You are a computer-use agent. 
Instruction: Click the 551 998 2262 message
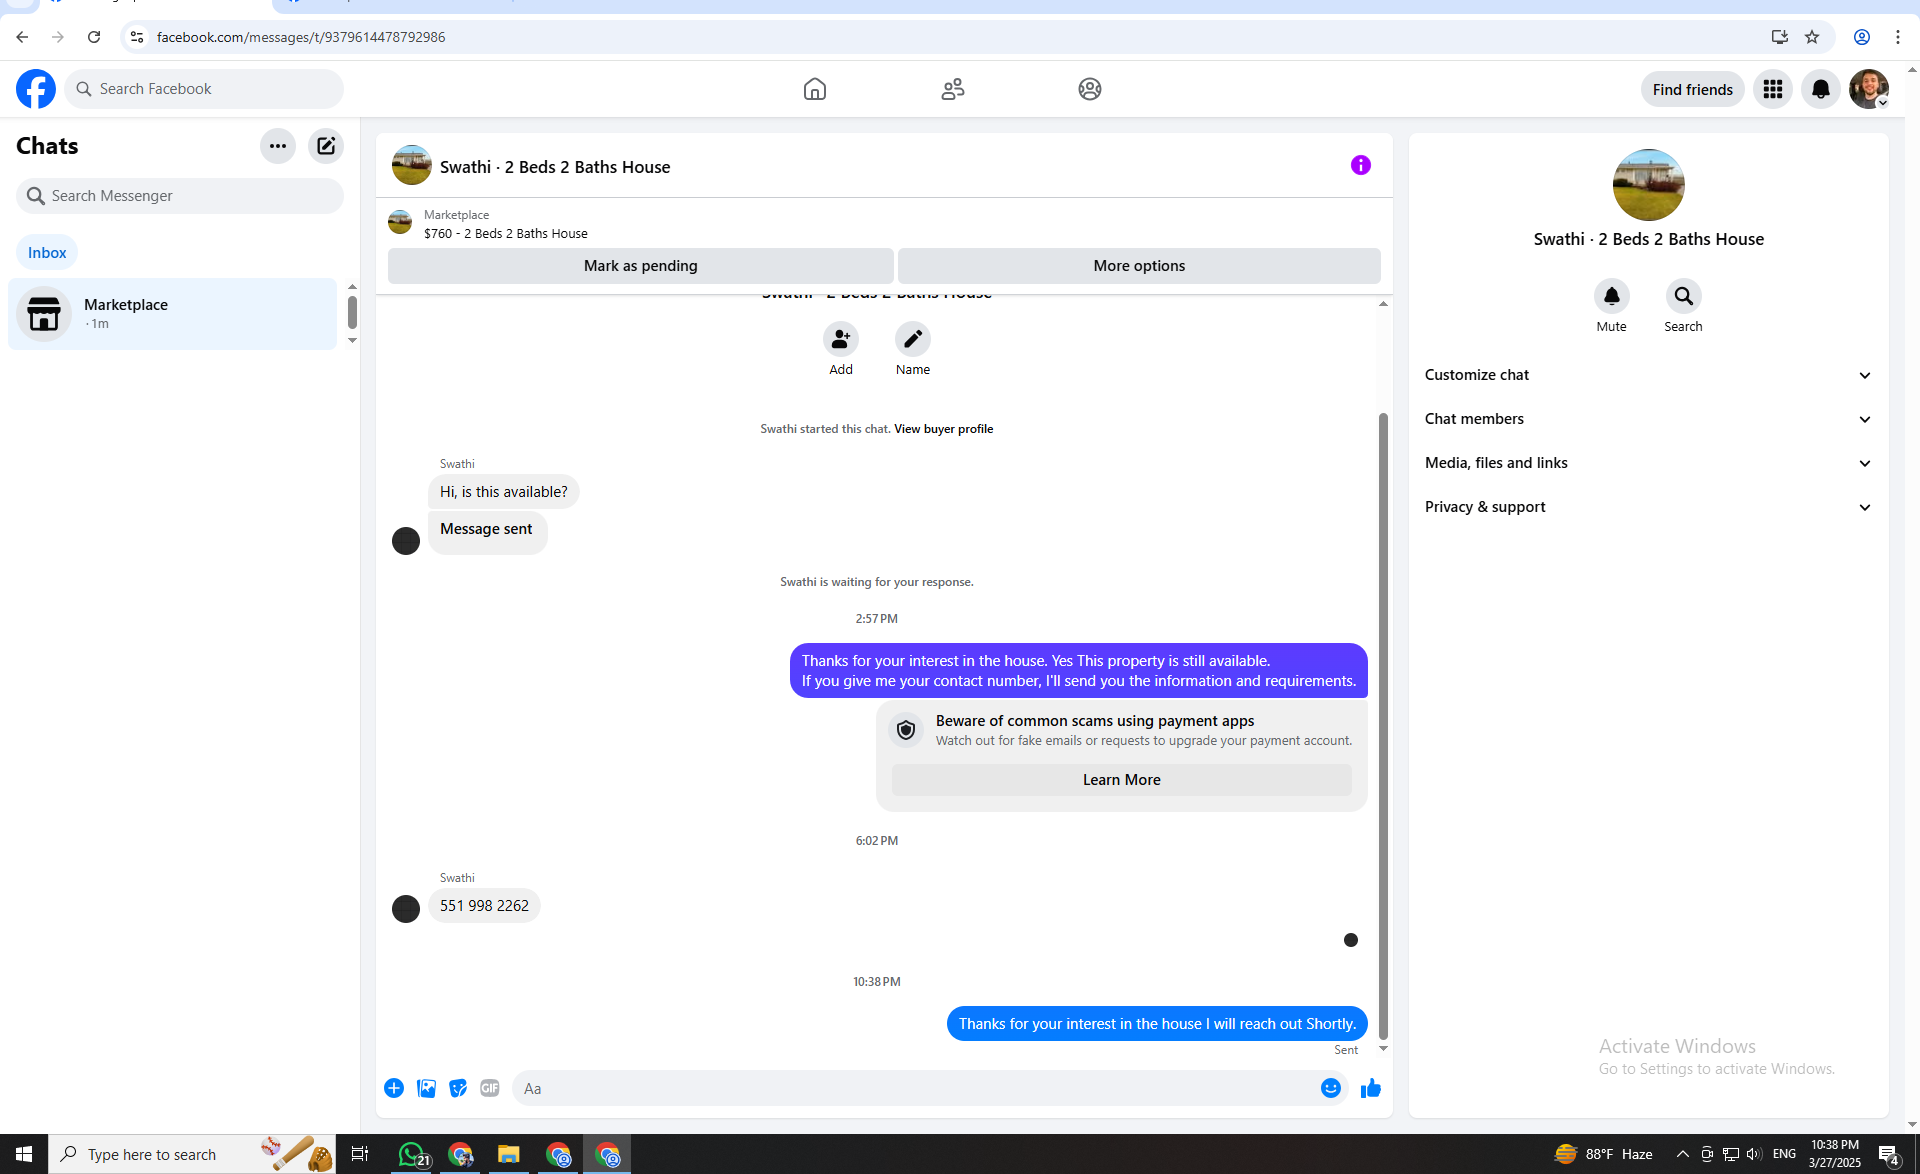tap(484, 906)
